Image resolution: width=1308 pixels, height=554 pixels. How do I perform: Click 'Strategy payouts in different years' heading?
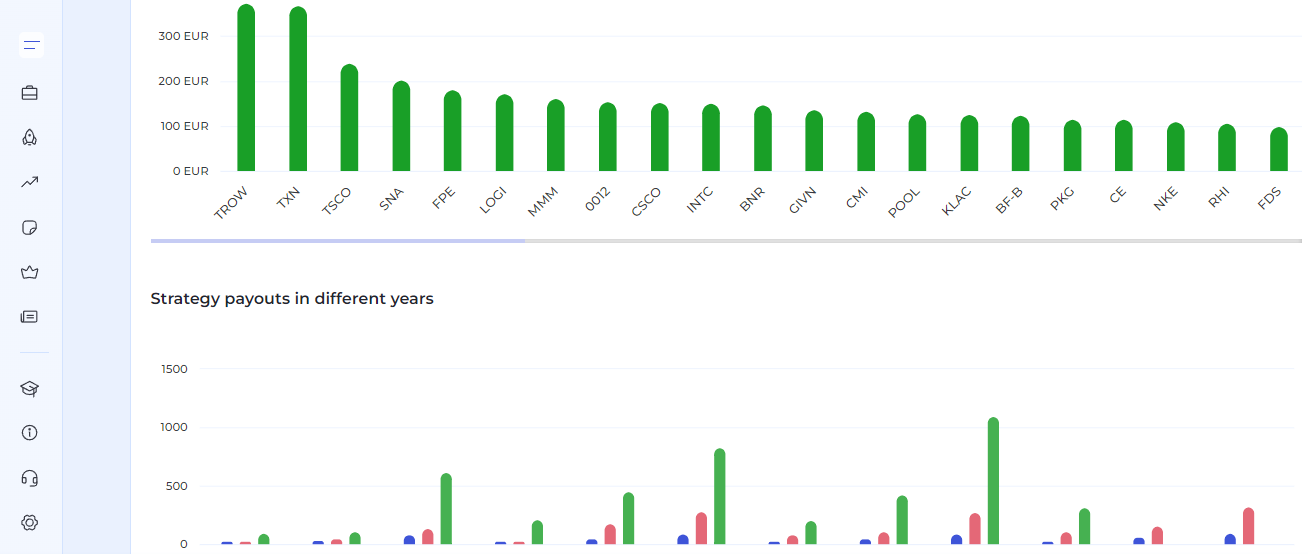[x=292, y=298]
